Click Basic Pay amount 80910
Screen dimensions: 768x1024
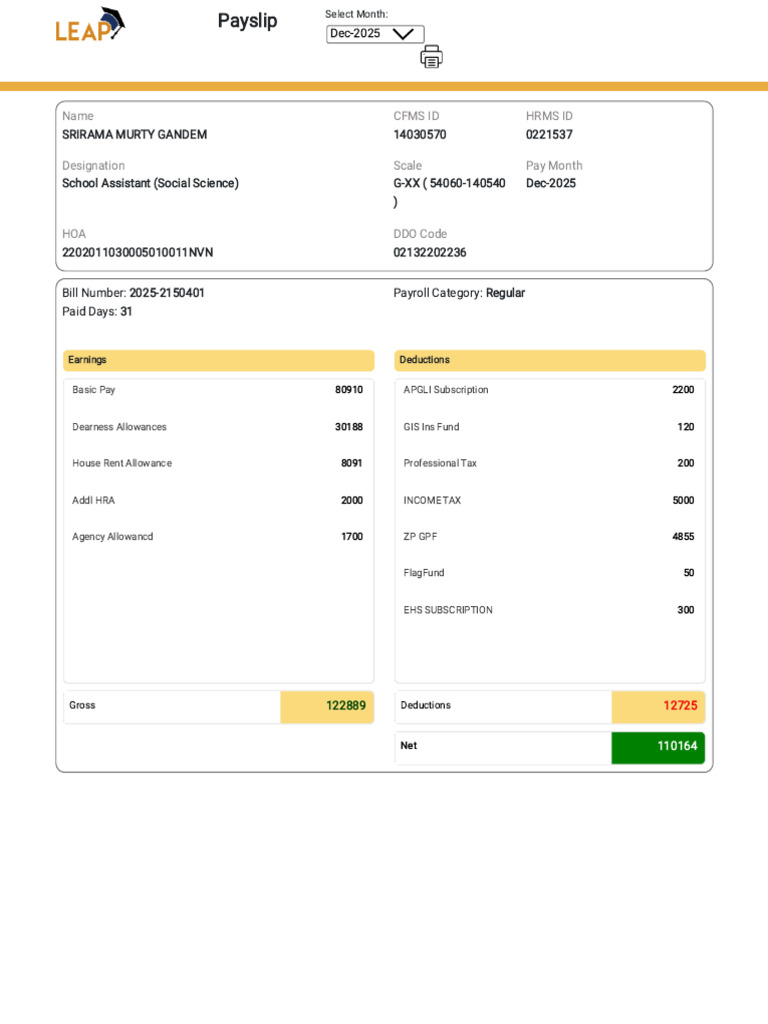click(349, 390)
